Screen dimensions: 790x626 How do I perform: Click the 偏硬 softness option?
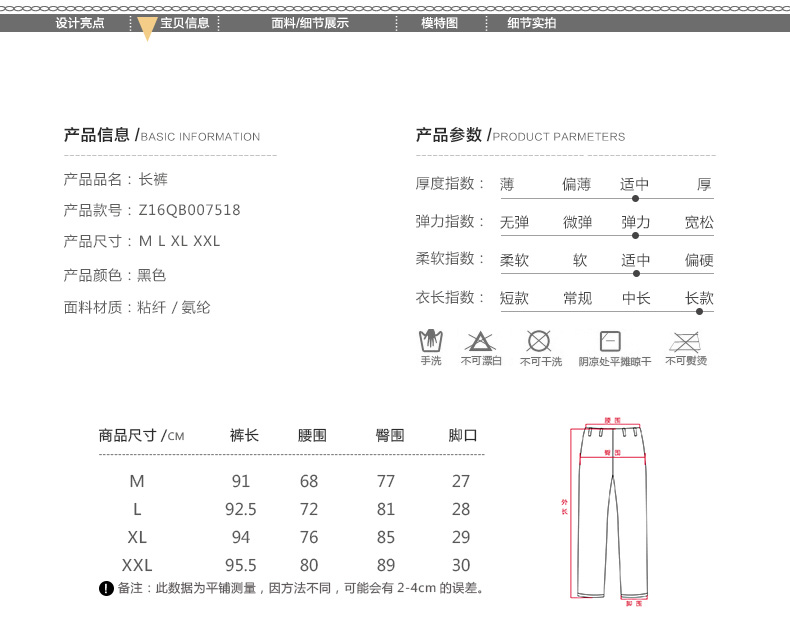[x=699, y=260]
